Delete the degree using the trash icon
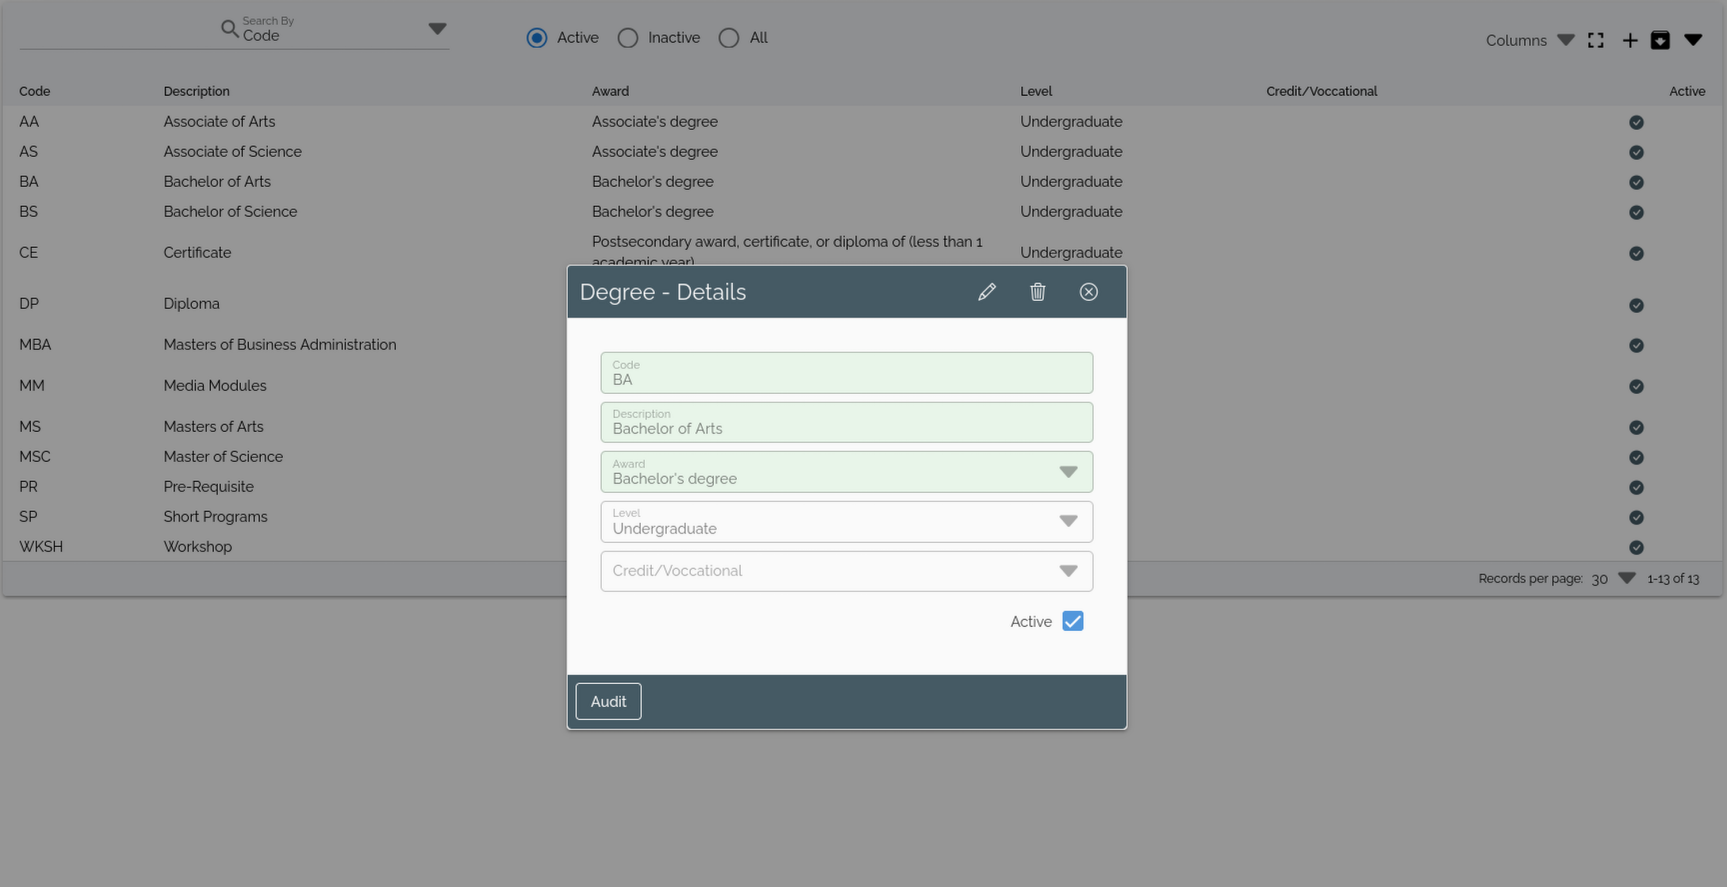Screen dimensions: 1727x887 pos(1037,292)
